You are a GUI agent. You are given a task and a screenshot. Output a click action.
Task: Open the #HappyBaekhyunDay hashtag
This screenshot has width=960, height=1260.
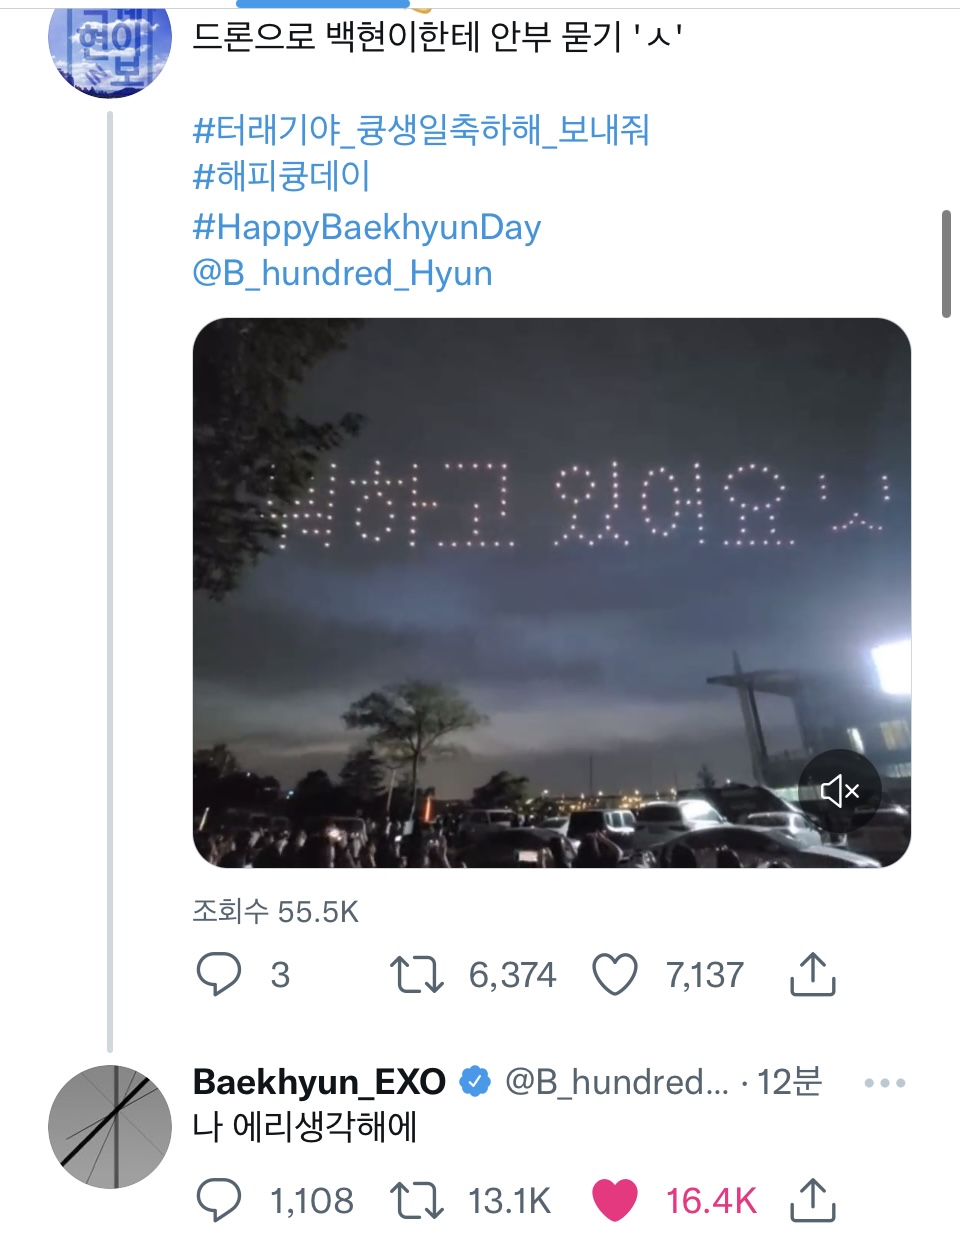[x=366, y=227]
